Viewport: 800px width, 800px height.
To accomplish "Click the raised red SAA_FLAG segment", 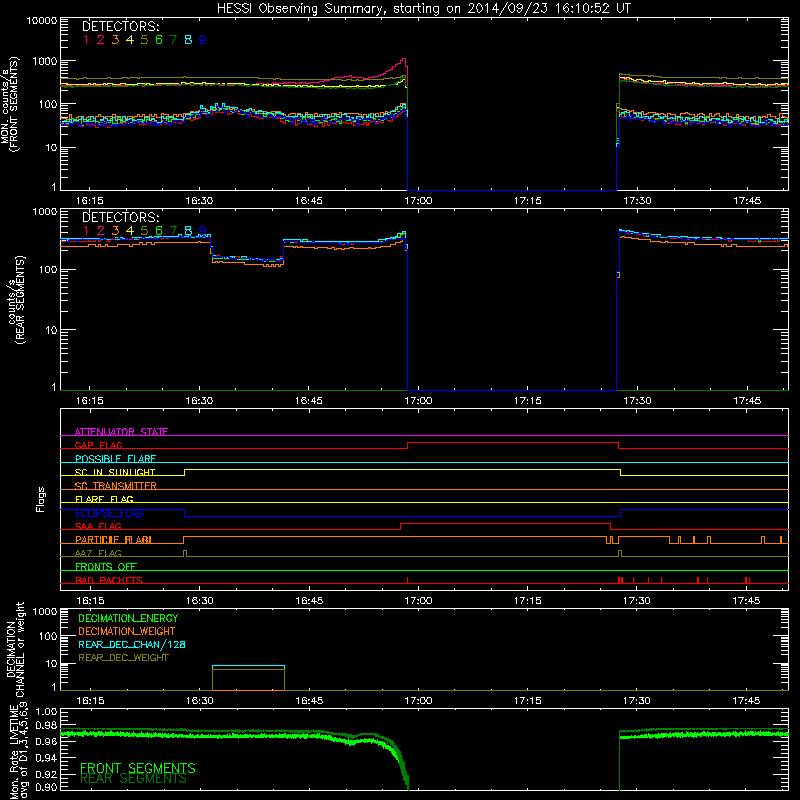I will pos(506,523).
